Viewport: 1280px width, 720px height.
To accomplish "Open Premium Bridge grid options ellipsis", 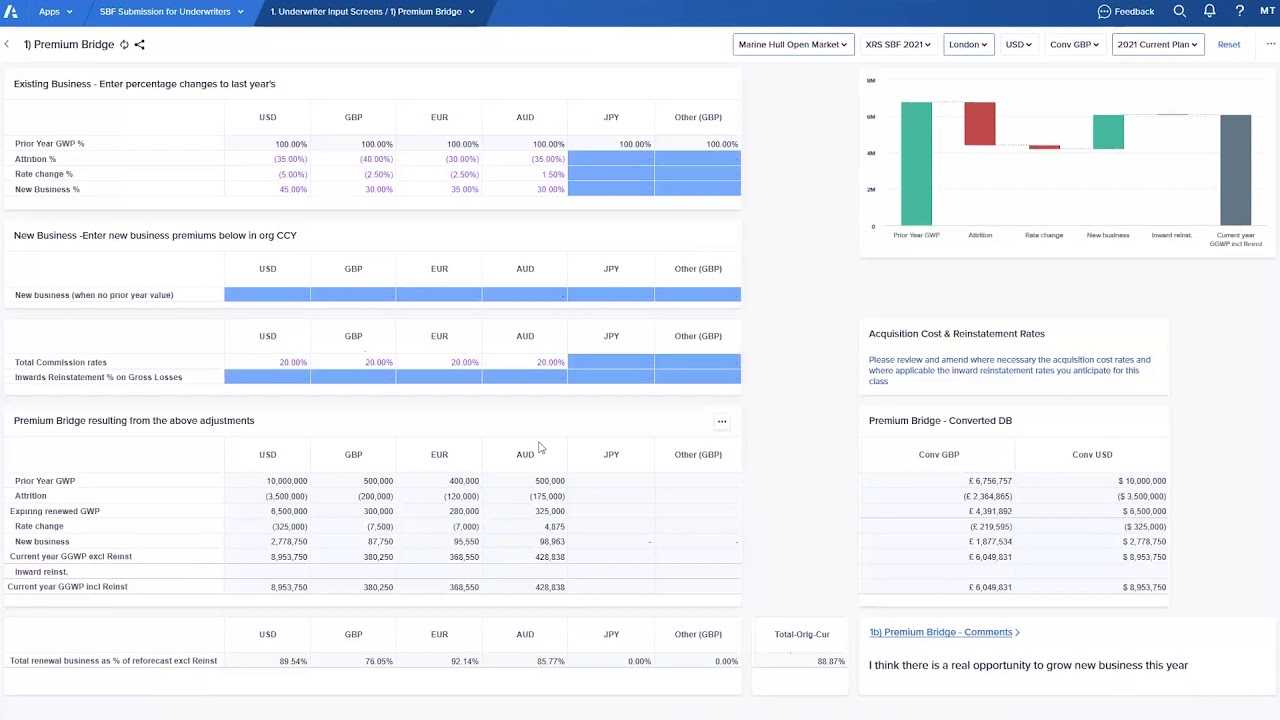I will pos(722,421).
